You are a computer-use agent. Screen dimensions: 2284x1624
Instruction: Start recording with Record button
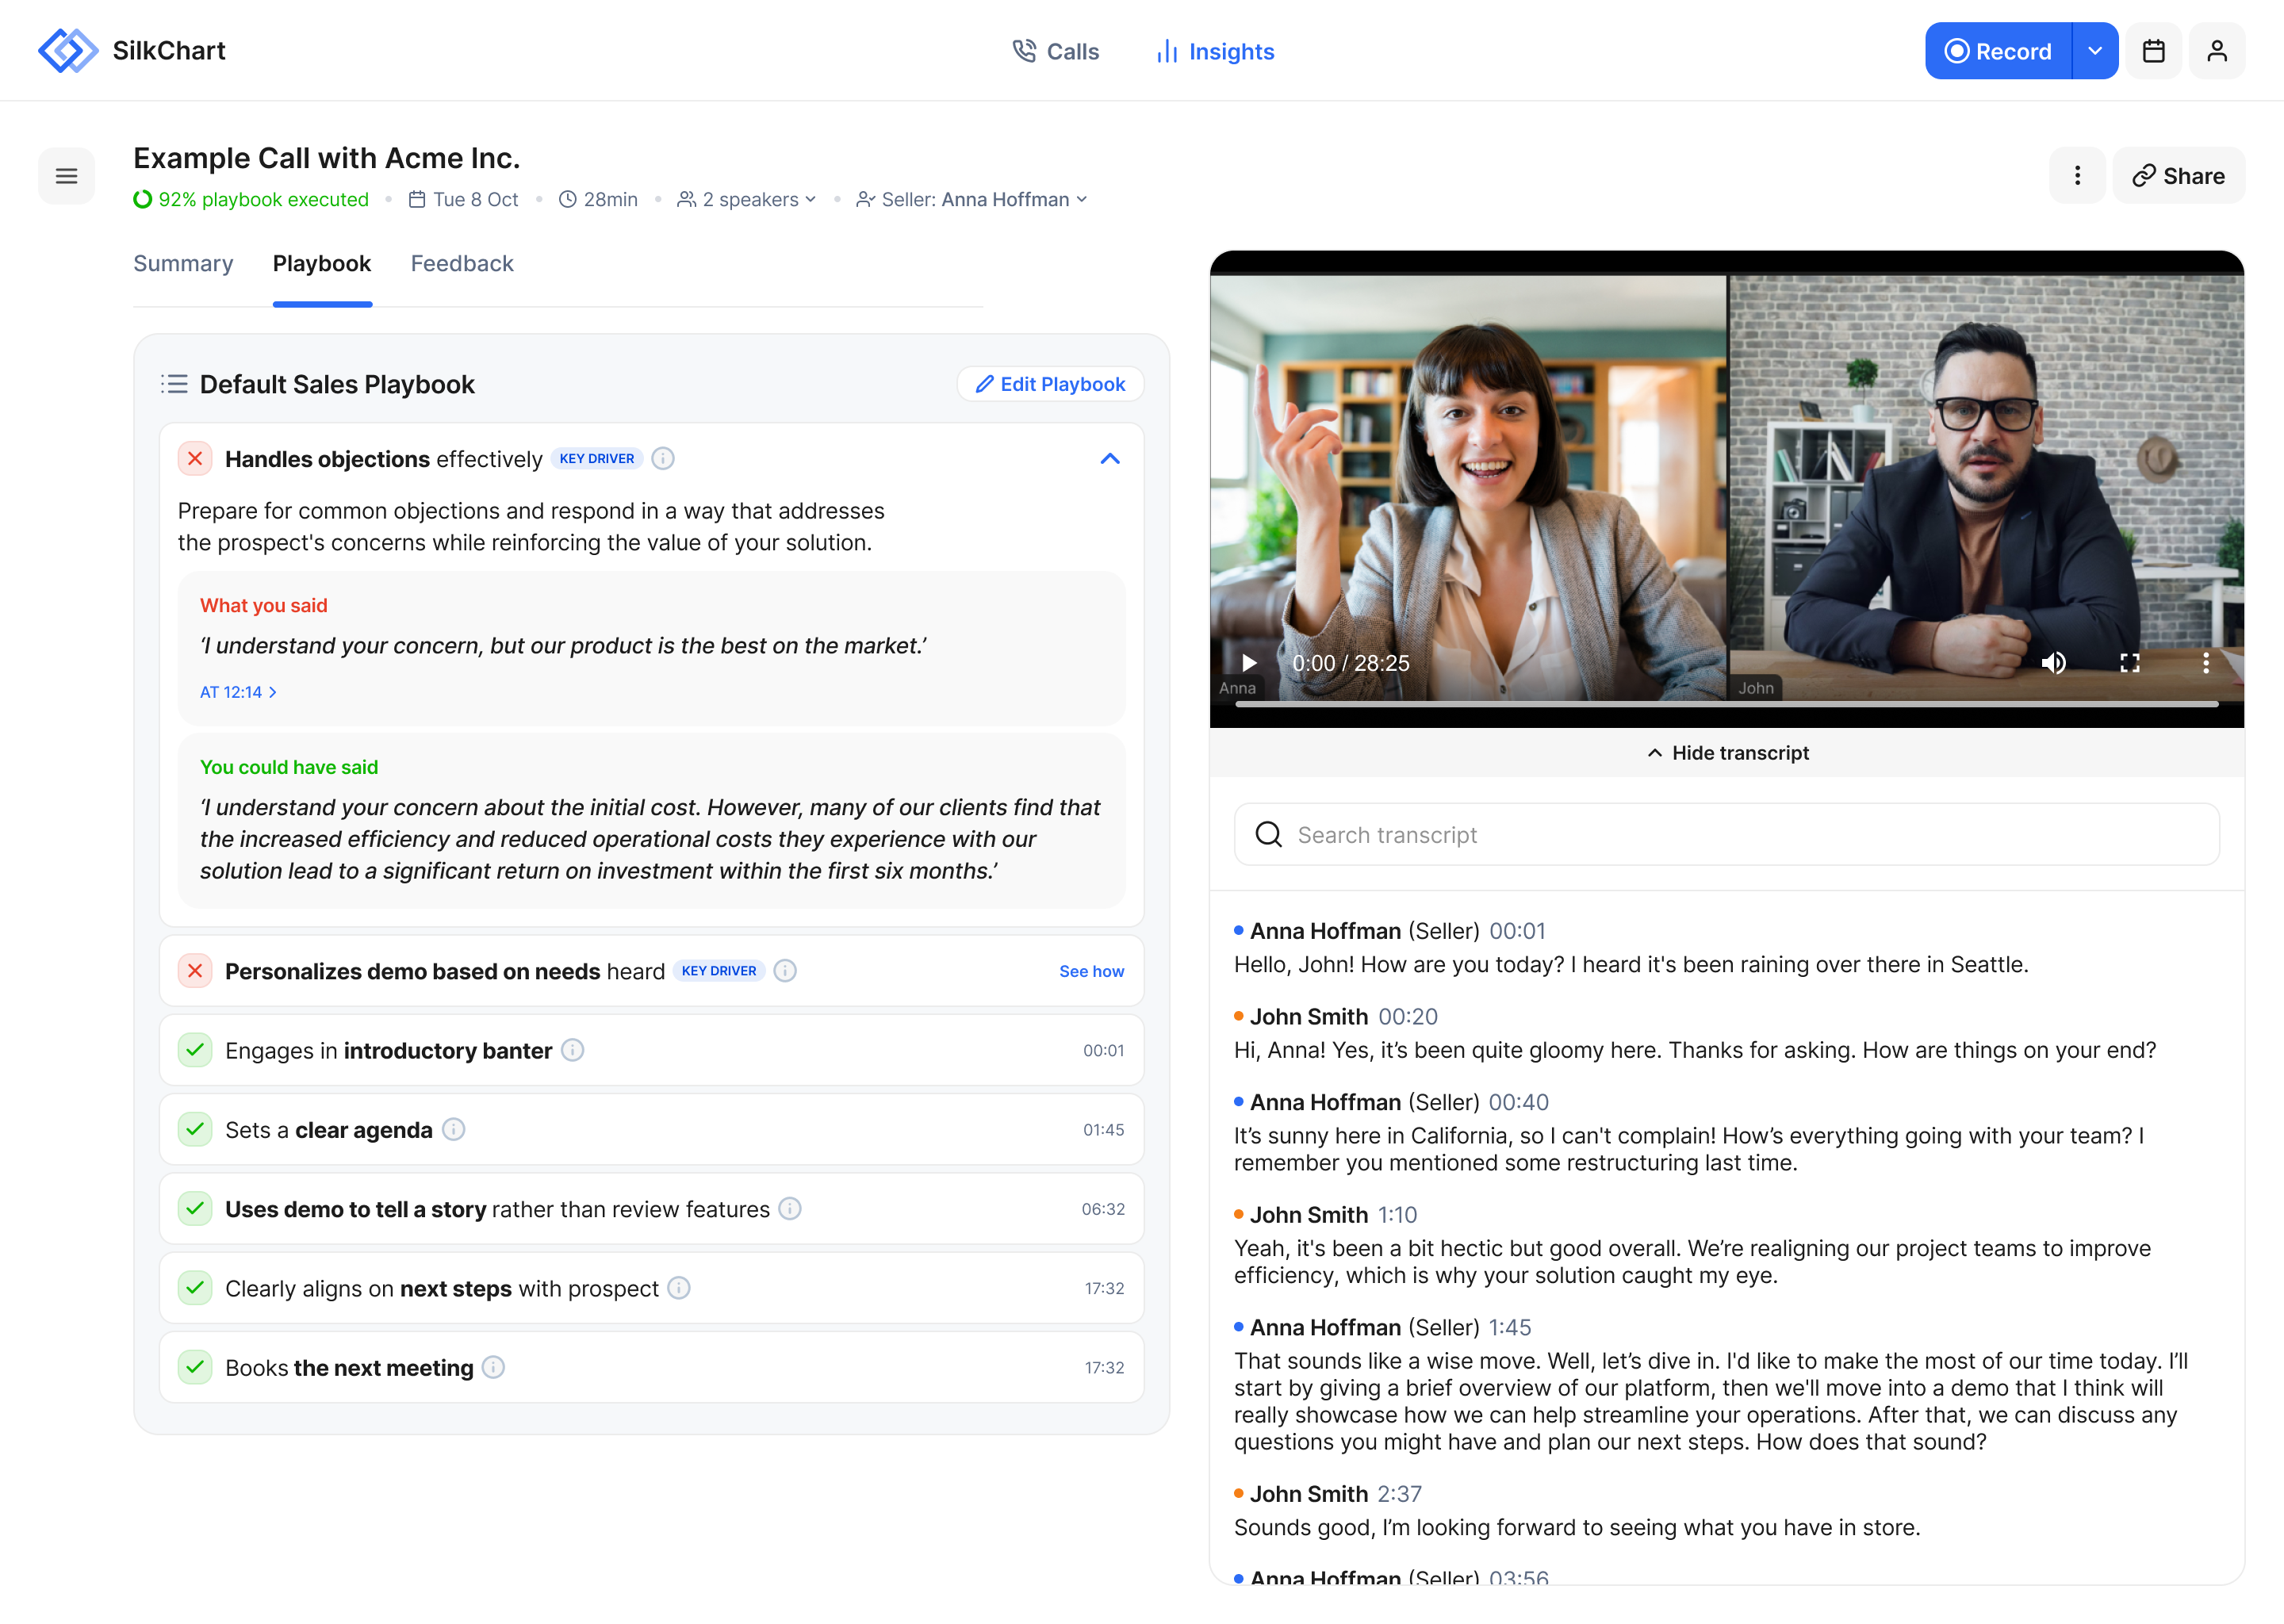(x=1998, y=51)
